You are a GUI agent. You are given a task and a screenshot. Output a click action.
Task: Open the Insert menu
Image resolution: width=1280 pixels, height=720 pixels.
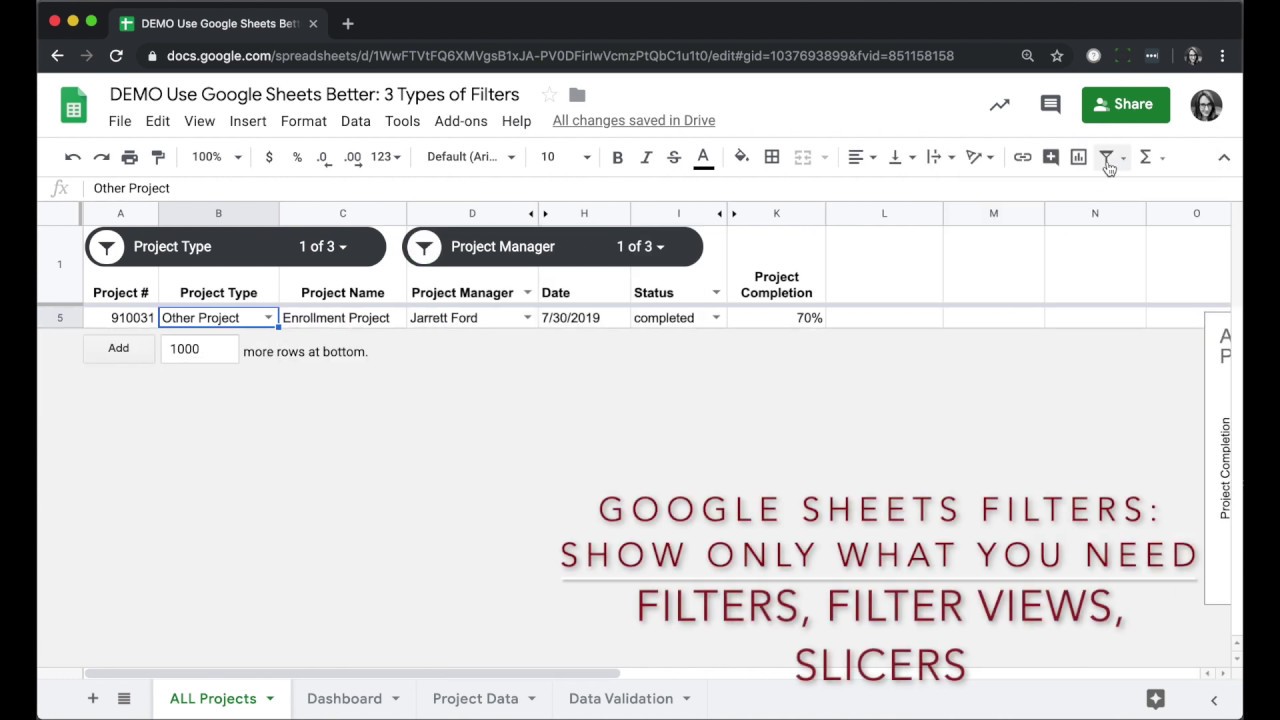248,121
